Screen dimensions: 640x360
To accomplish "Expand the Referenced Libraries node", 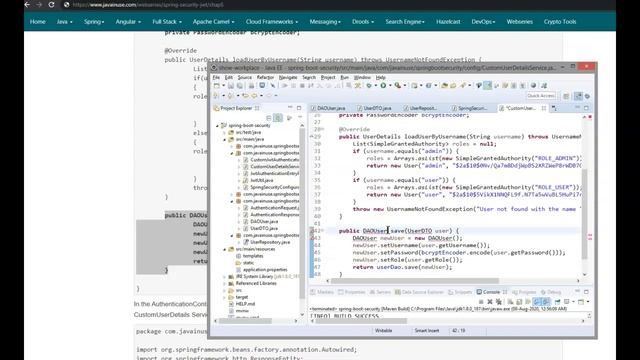I will point(224,283).
